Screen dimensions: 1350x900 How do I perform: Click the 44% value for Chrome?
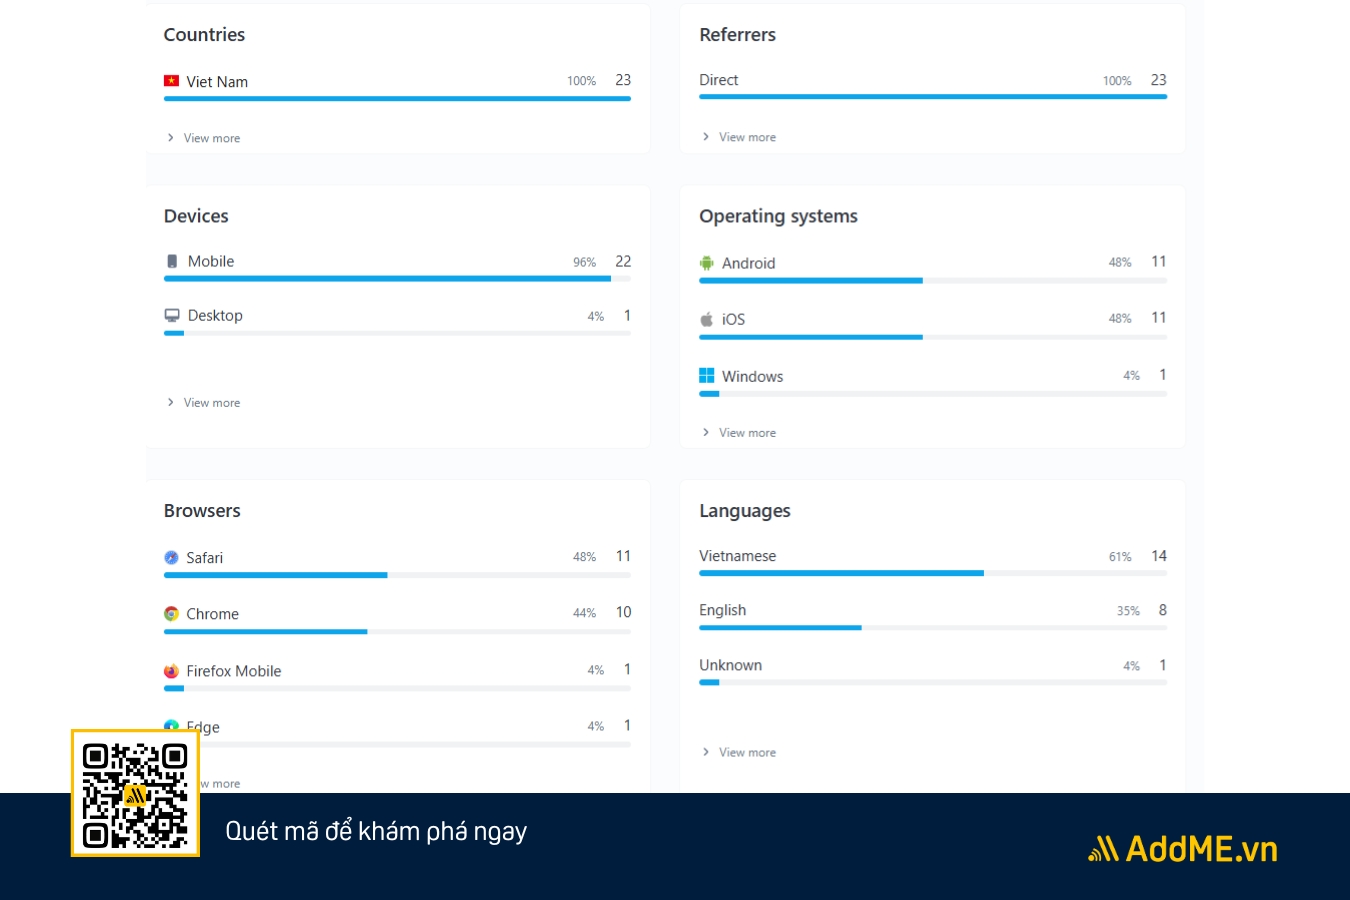point(585,613)
